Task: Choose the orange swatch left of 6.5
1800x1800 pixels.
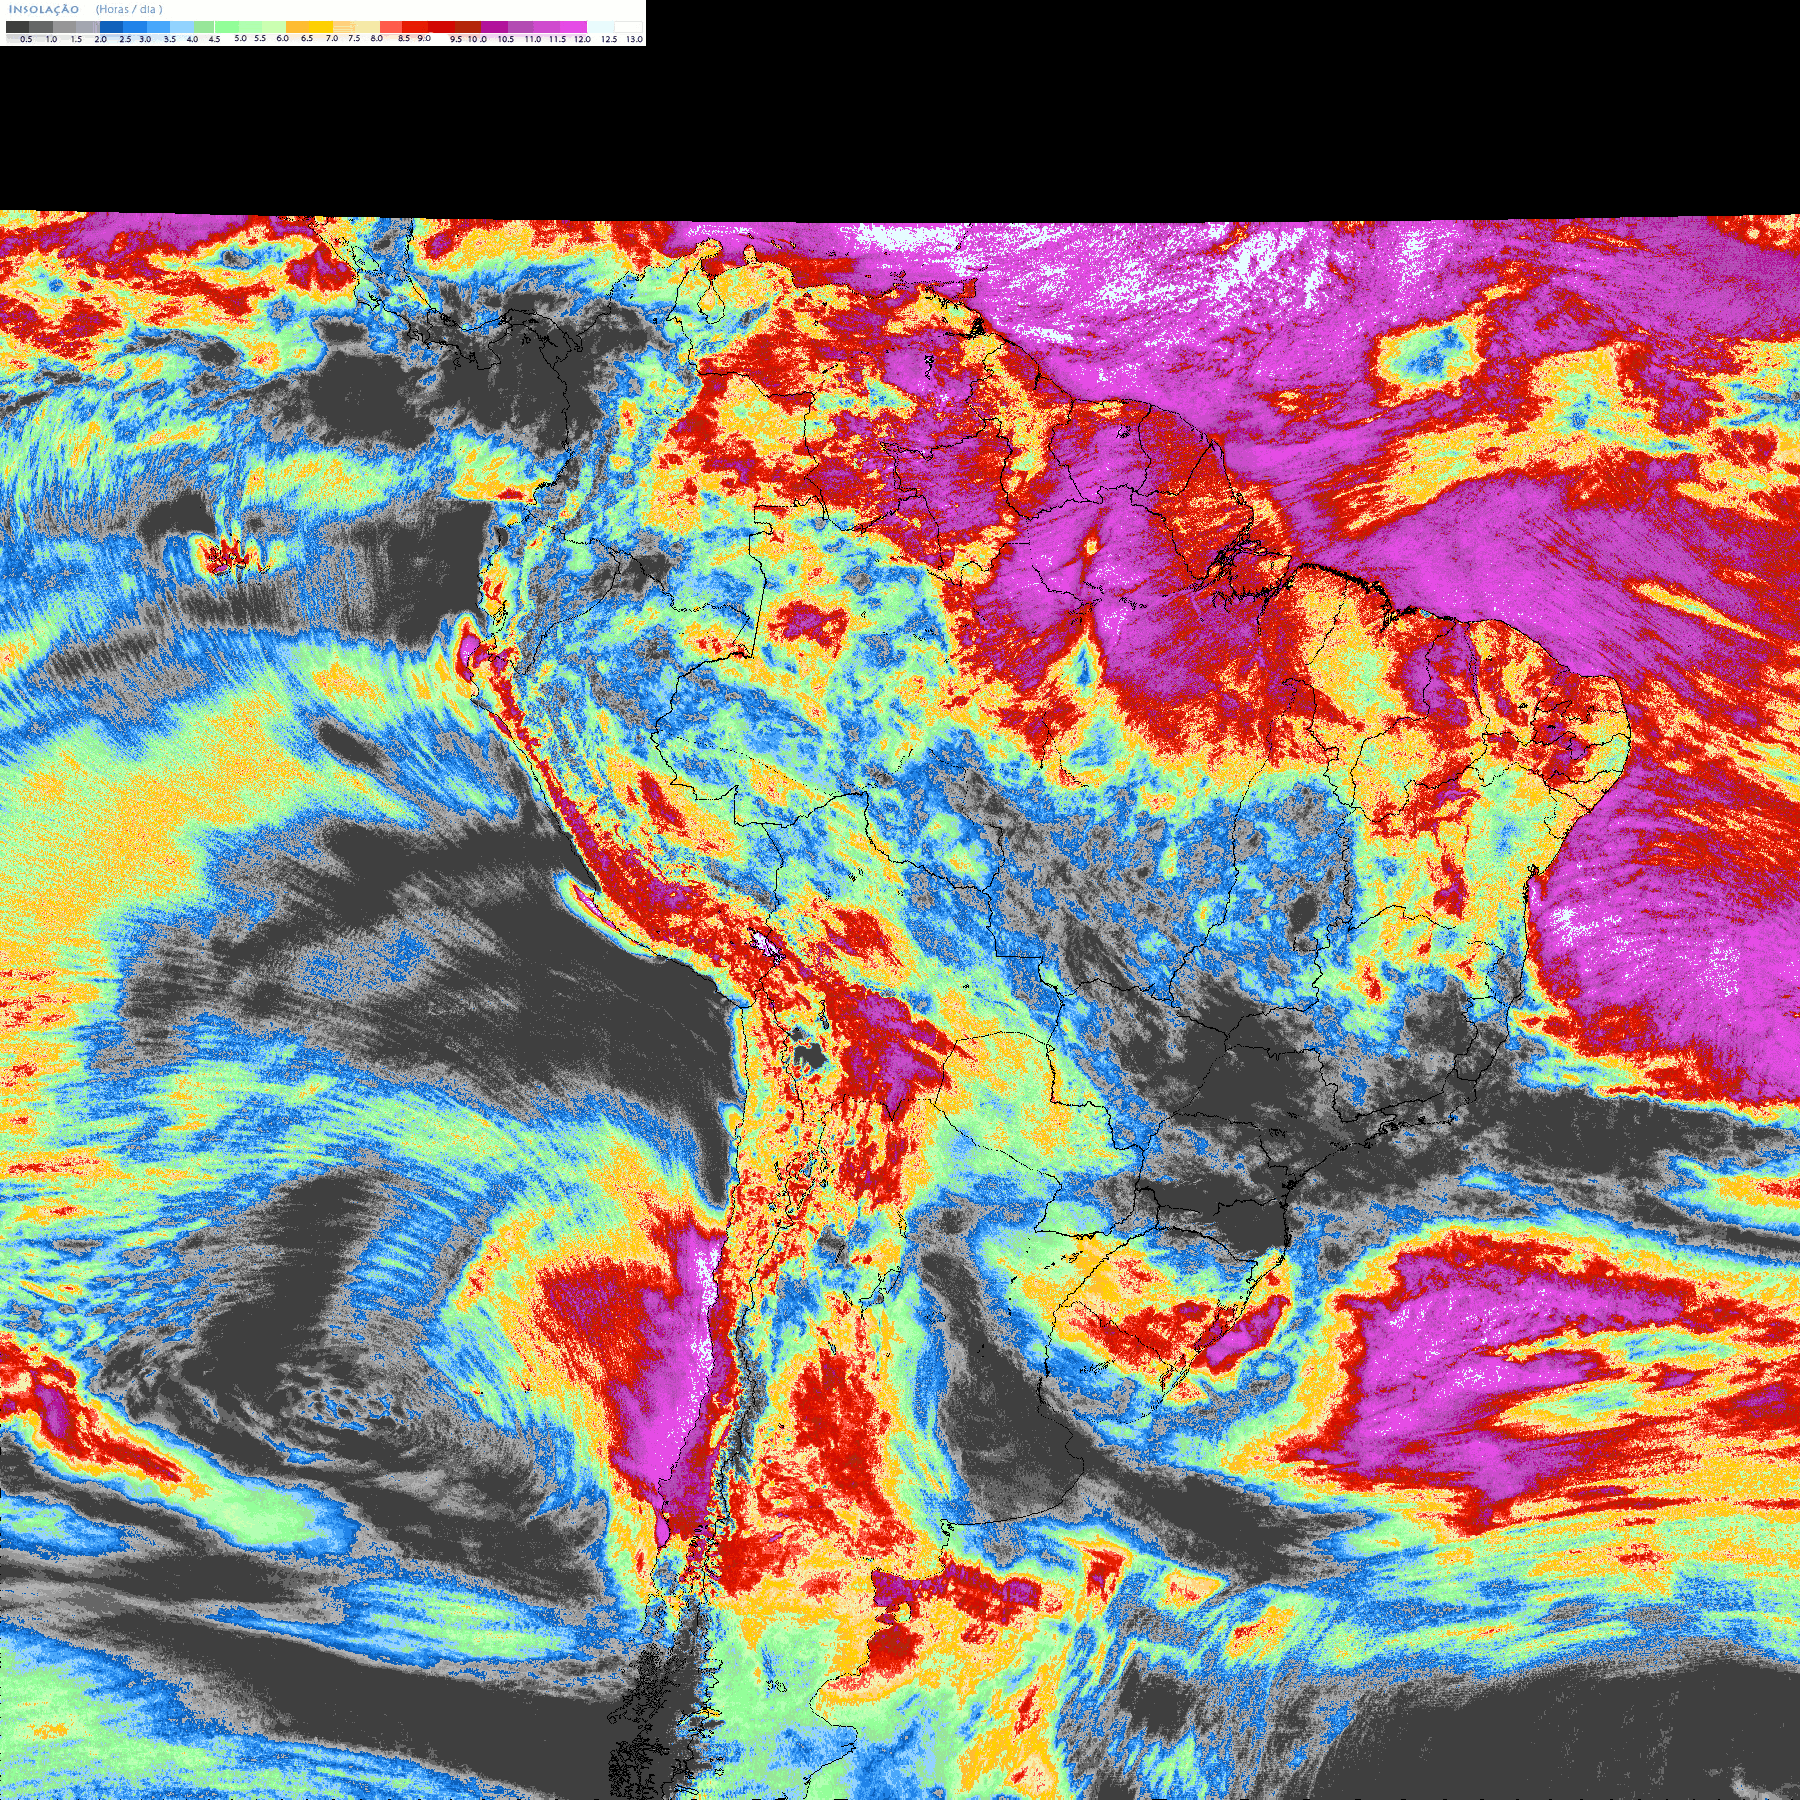Action: (297, 27)
